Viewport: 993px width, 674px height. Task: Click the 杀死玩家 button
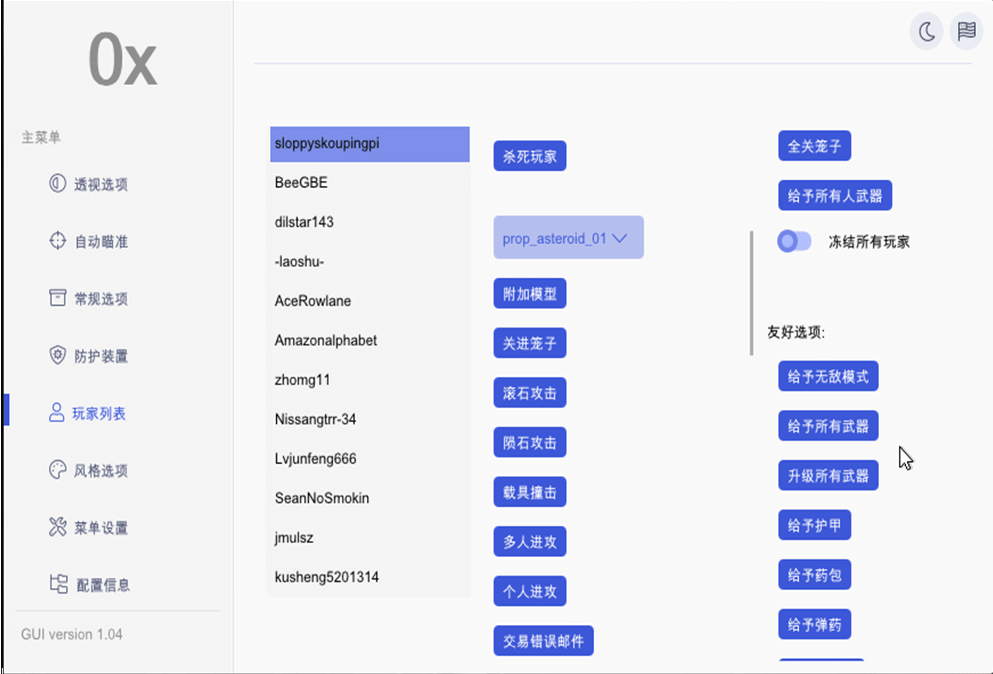tap(529, 156)
